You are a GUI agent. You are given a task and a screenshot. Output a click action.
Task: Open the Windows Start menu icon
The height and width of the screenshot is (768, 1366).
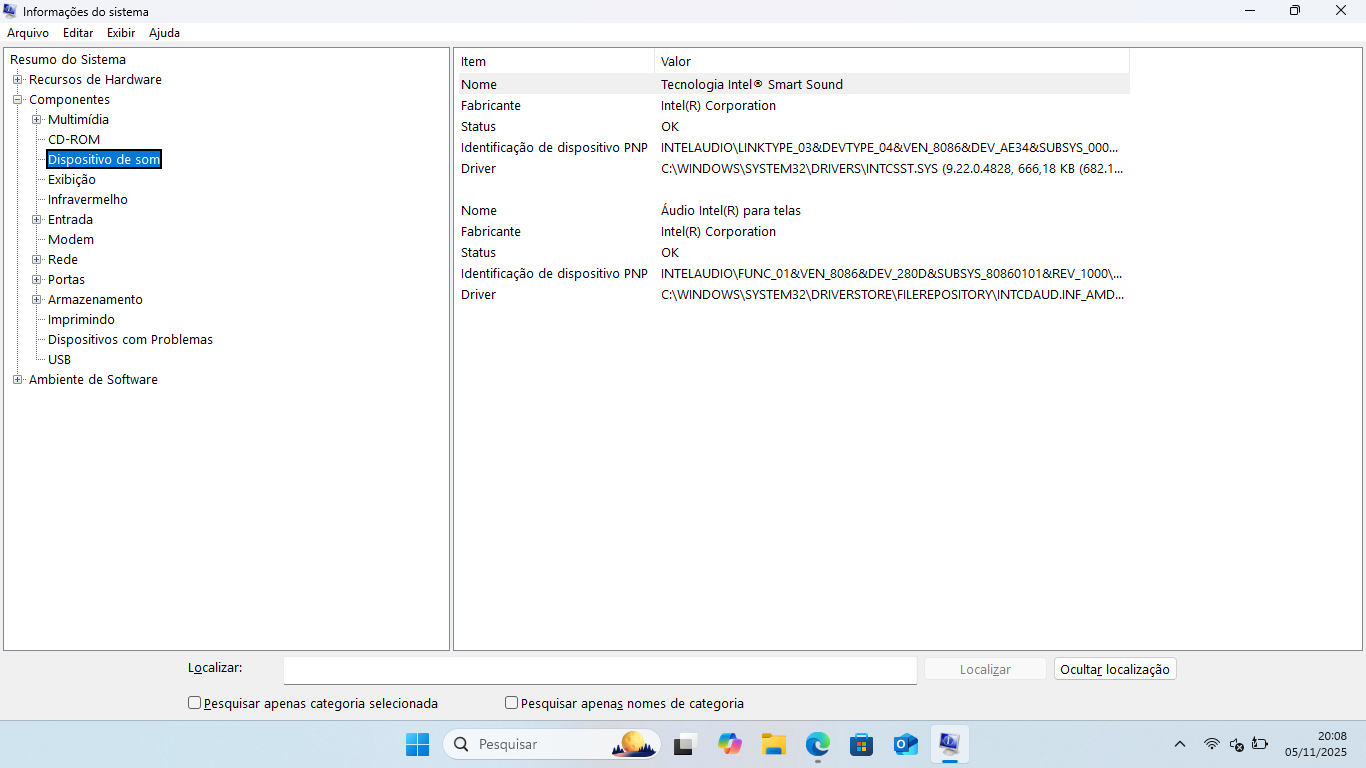coord(417,744)
